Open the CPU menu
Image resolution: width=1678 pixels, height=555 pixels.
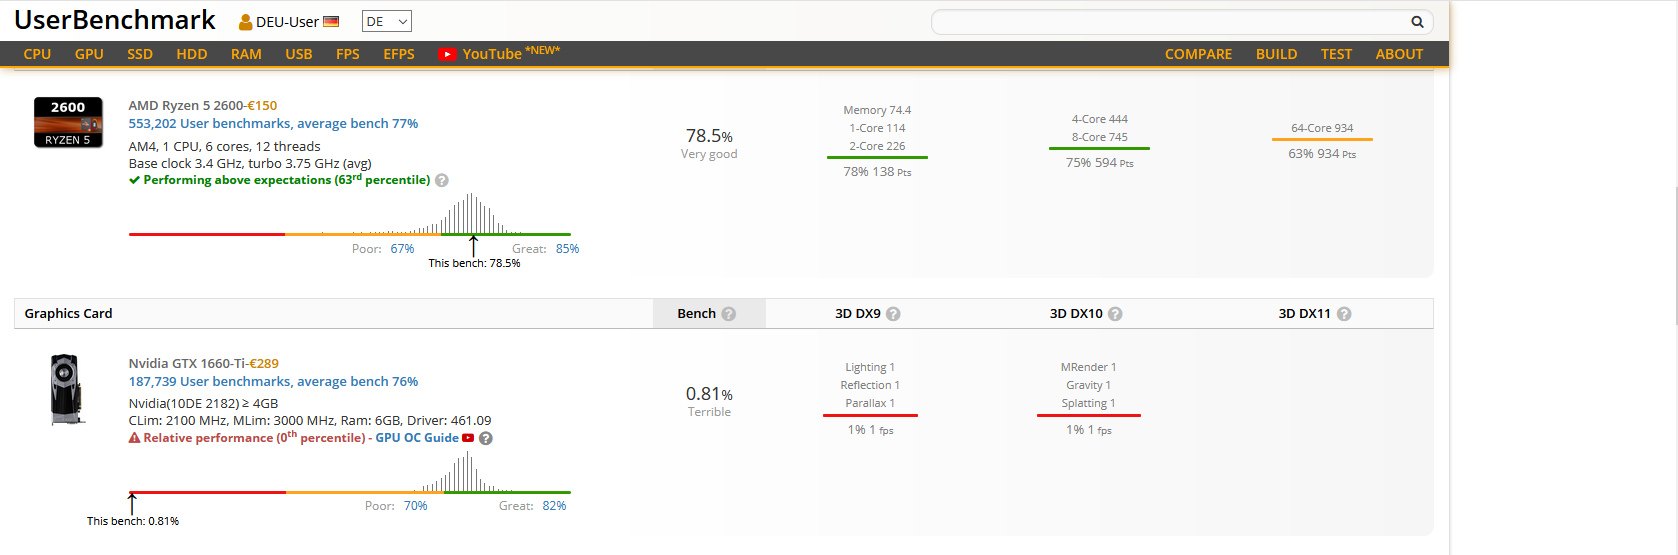pos(37,54)
